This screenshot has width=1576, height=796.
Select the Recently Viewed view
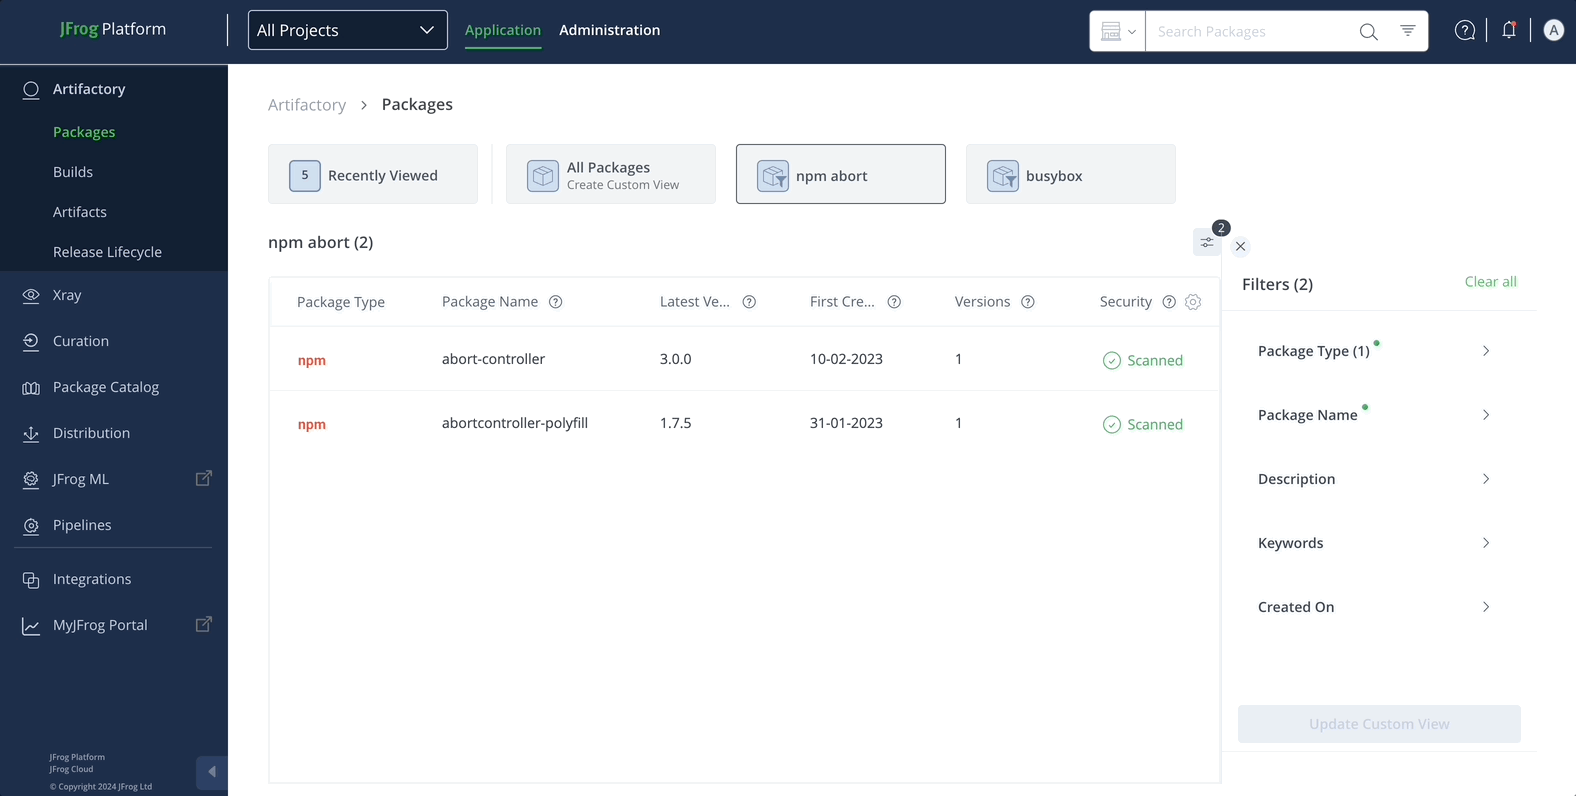coord(373,174)
